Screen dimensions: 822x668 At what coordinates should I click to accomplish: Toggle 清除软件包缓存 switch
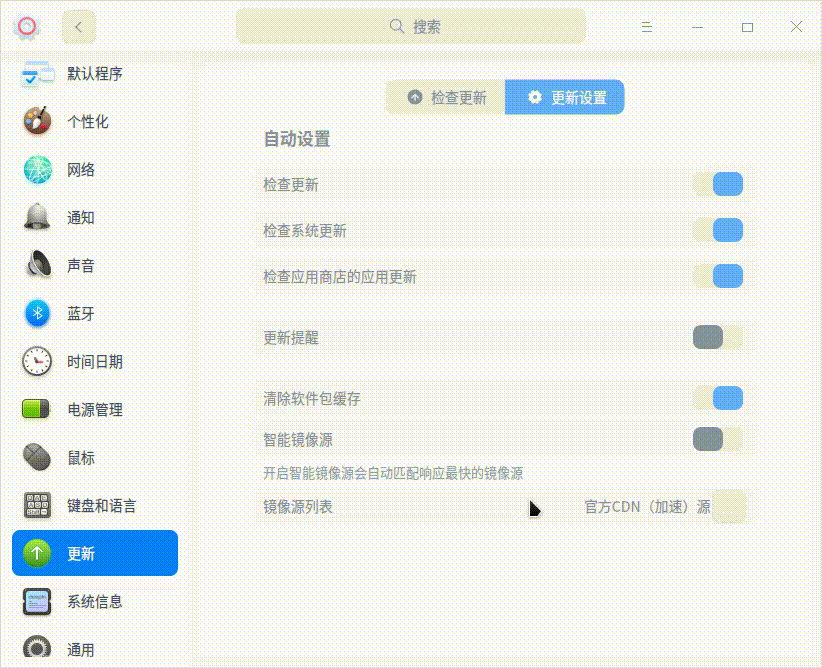tap(718, 398)
